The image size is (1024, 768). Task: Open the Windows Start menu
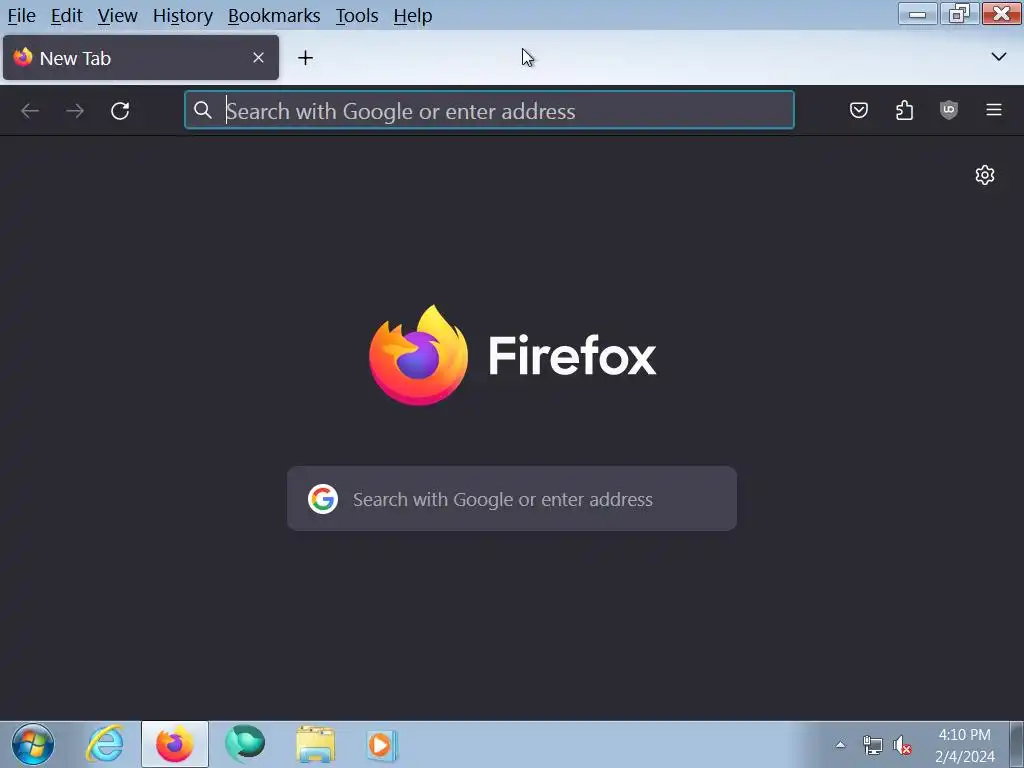33,744
